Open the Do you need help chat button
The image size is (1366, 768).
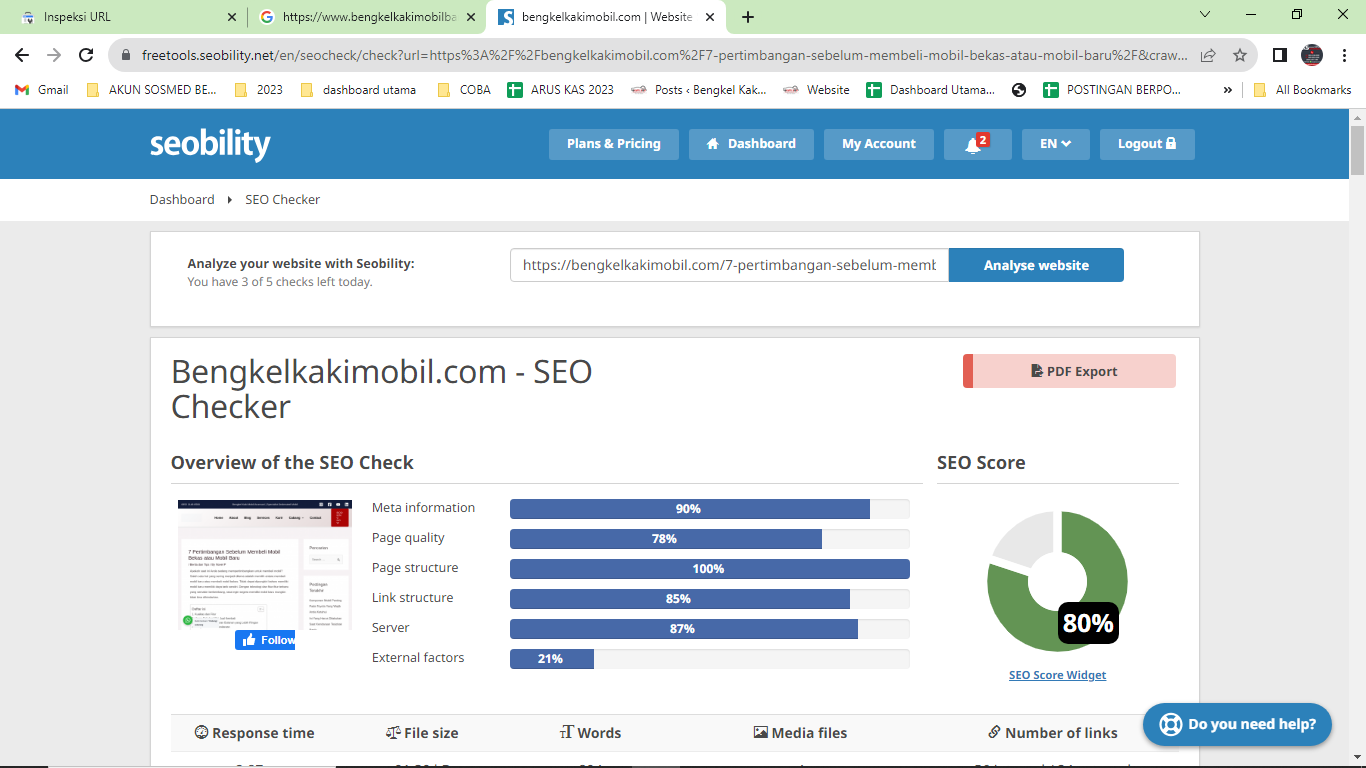click(1237, 724)
